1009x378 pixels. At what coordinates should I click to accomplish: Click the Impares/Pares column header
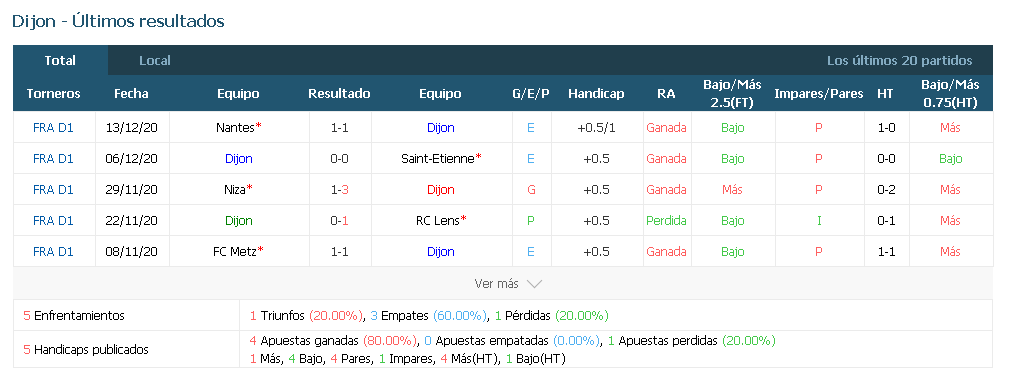pos(819,93)
